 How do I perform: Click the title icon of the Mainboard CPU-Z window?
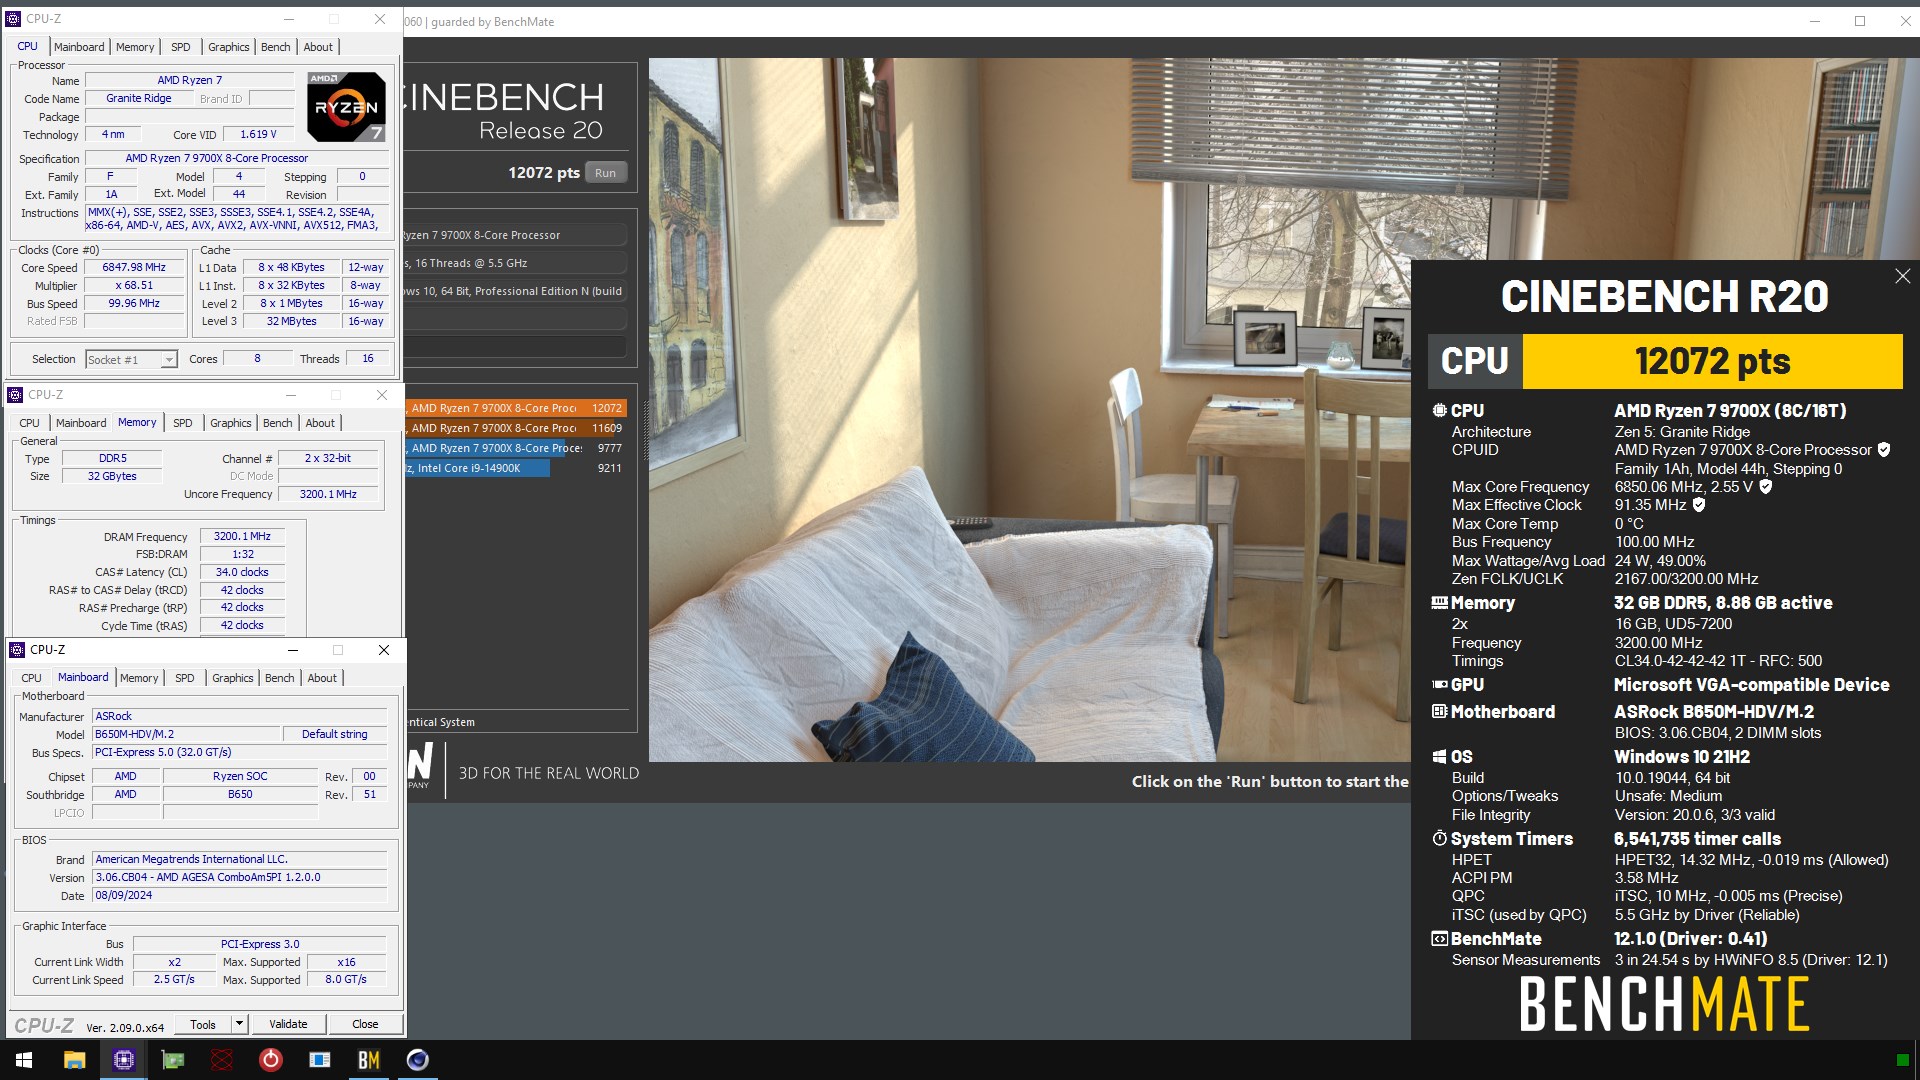click(17, 650)
